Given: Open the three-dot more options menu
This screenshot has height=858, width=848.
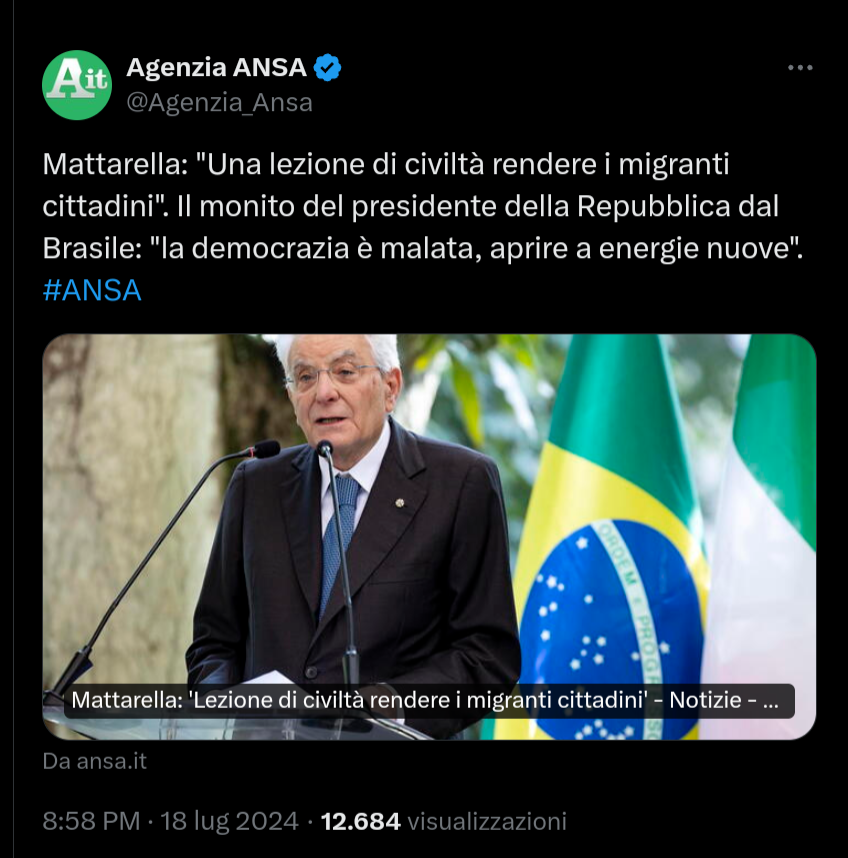Looking at the screenshot, I should [x=800, y=68].
